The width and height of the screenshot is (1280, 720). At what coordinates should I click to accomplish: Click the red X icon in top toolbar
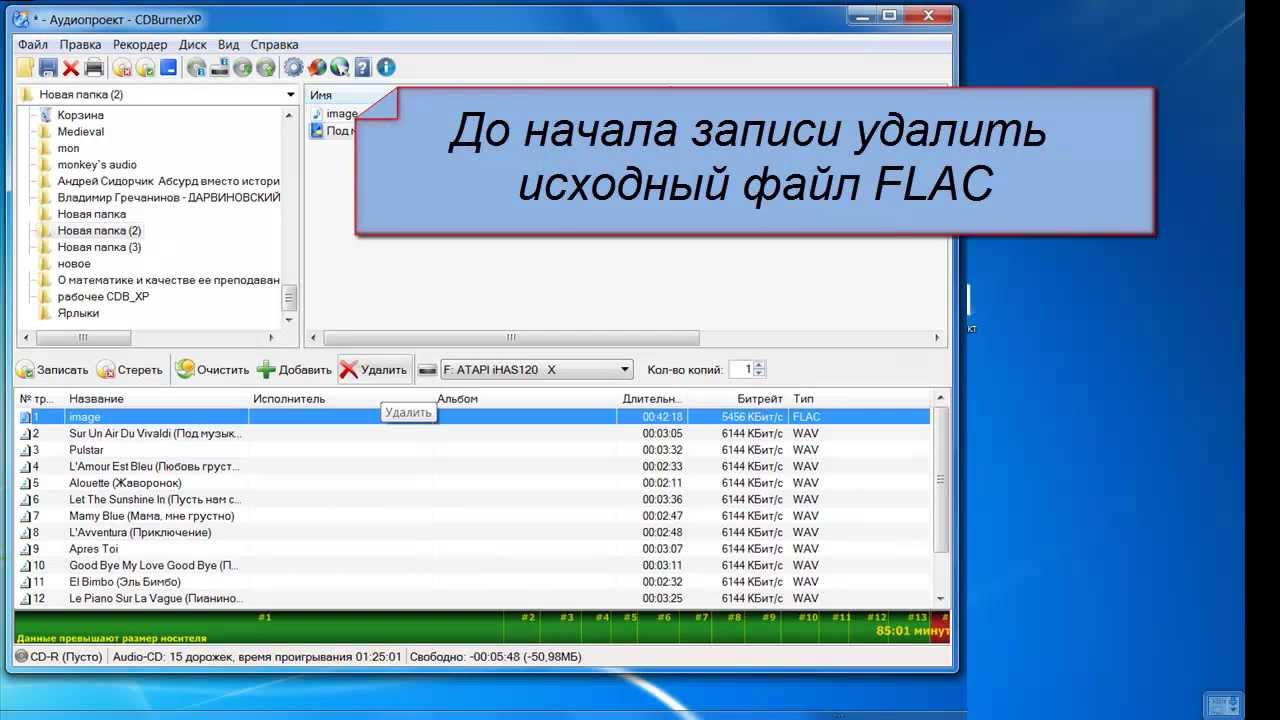71,68
